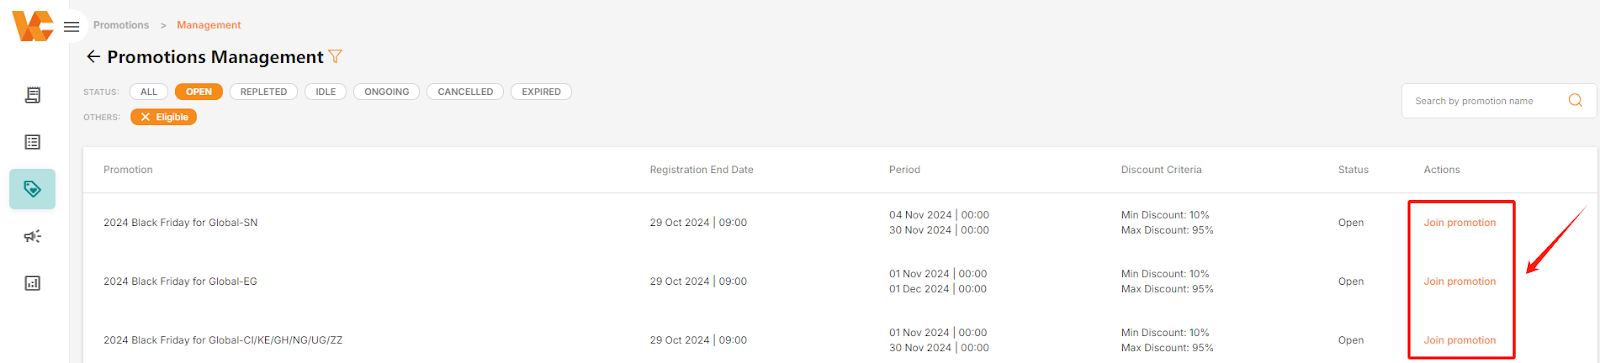1600x363 pixels.
Task: Select the ALL status filter
Action: tap(149, 92)
